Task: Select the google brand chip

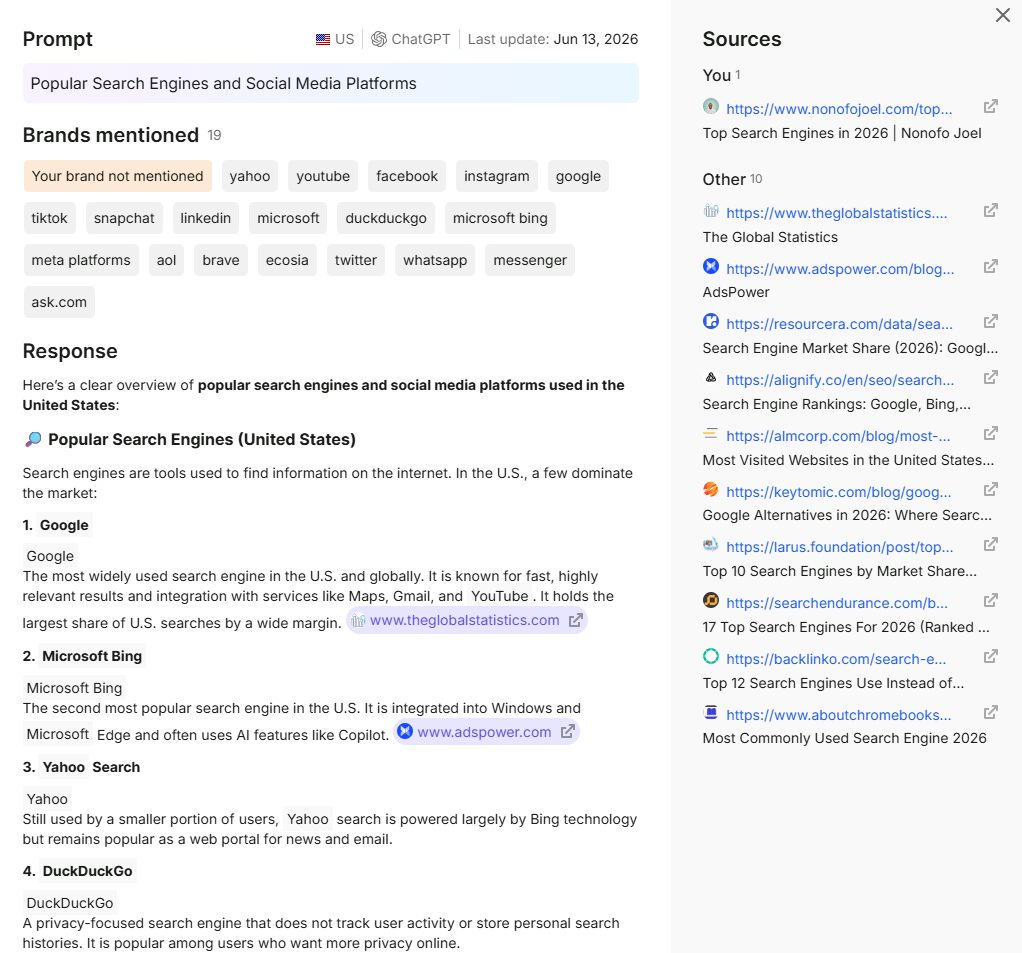Action: [578, 176]
